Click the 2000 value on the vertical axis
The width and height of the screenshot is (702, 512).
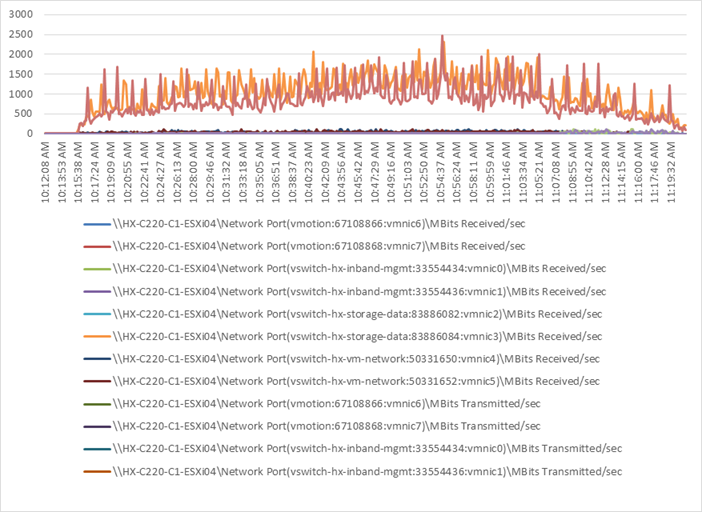(21, 54)
